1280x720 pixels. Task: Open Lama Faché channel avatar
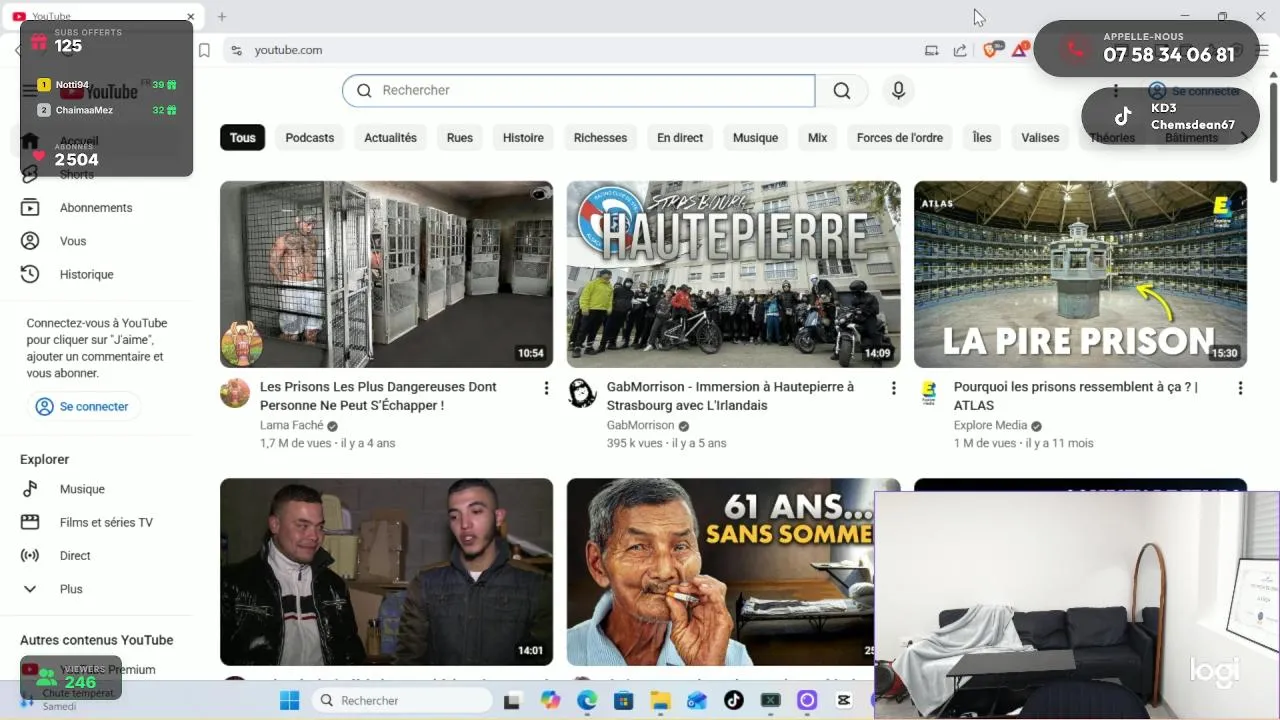tap(235, 393)
